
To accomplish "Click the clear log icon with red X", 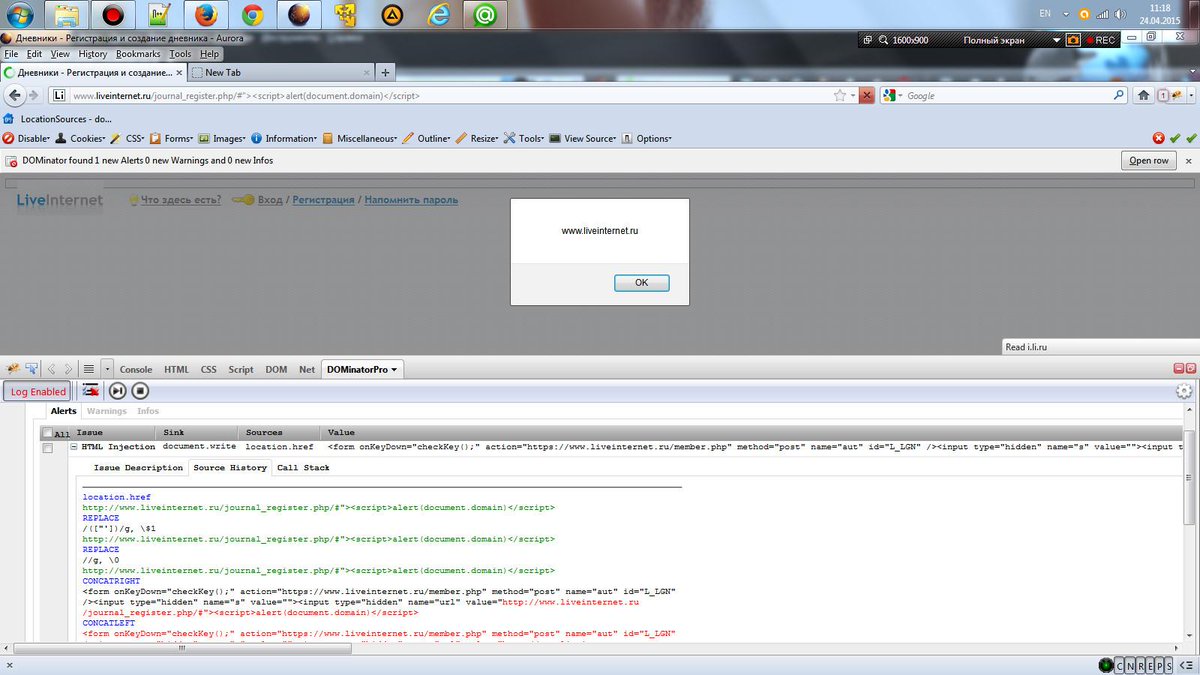I will [x=90, y=391].
